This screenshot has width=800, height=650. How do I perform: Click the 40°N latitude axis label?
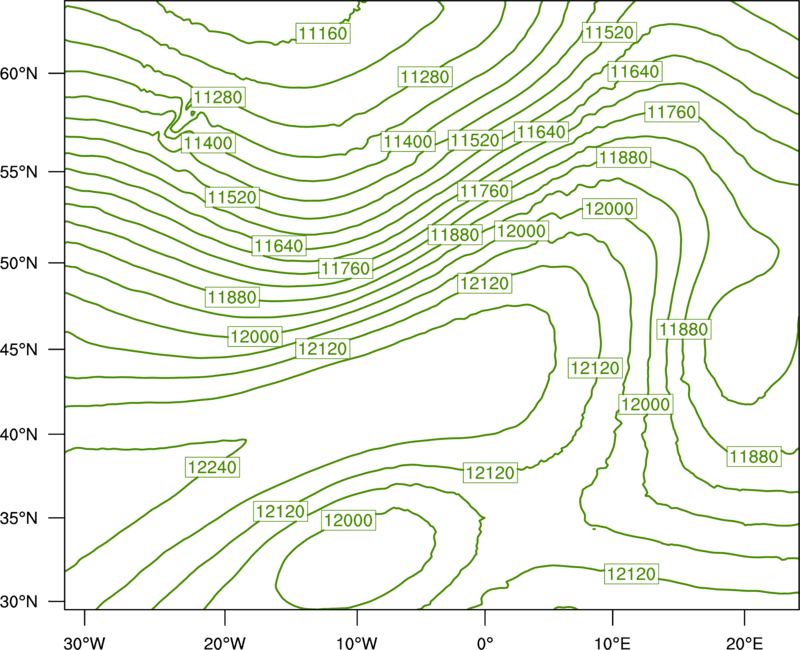coord(19,435)
